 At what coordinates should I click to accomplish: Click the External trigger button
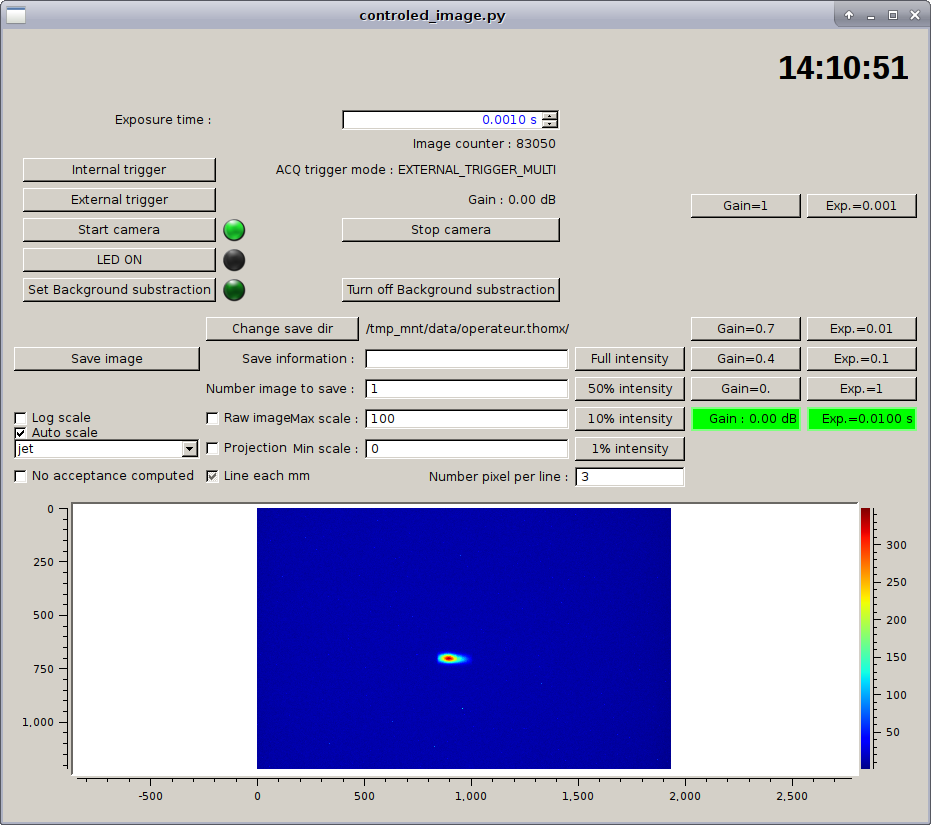click(119, 200)
